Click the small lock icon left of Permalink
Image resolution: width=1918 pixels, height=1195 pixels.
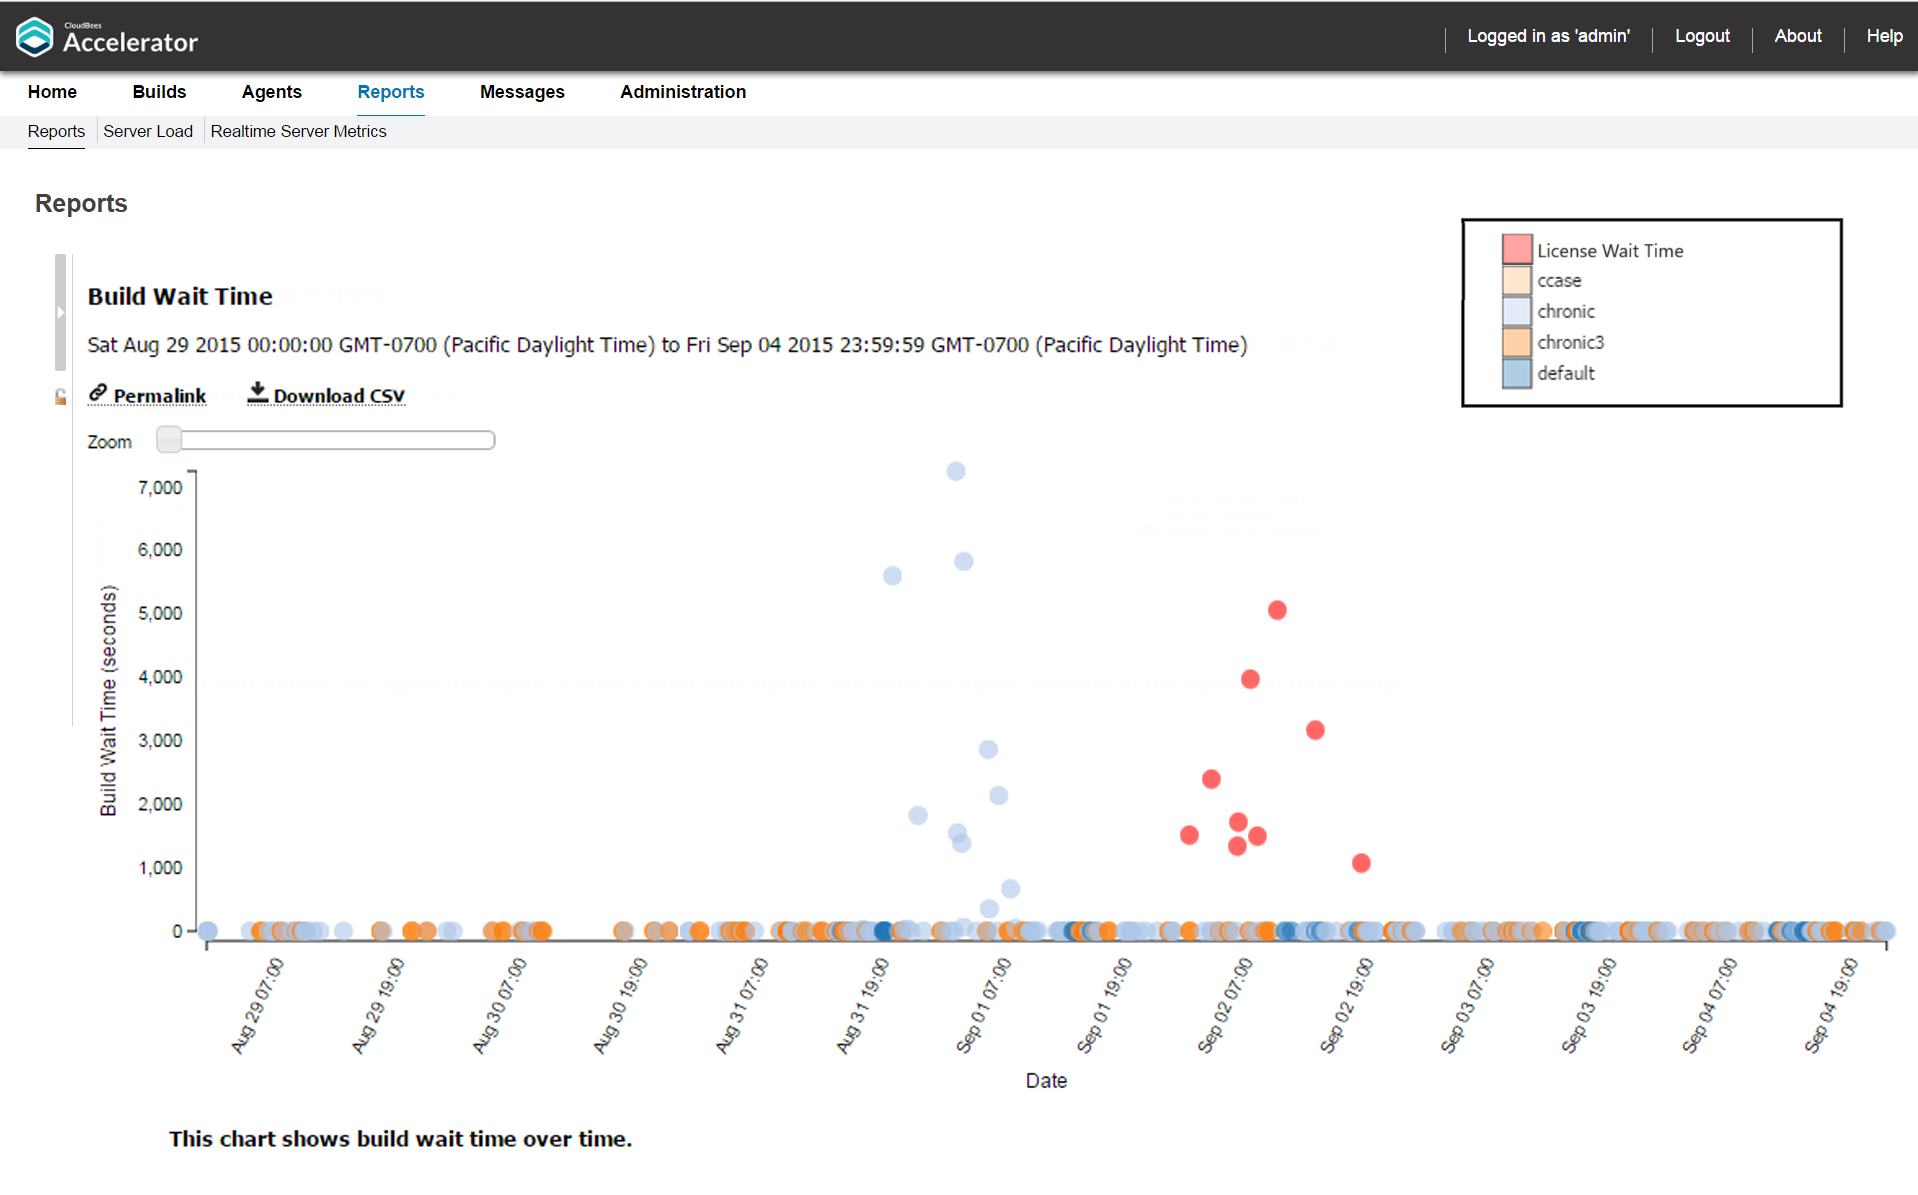pyautogui.click(x=60, y=397)
